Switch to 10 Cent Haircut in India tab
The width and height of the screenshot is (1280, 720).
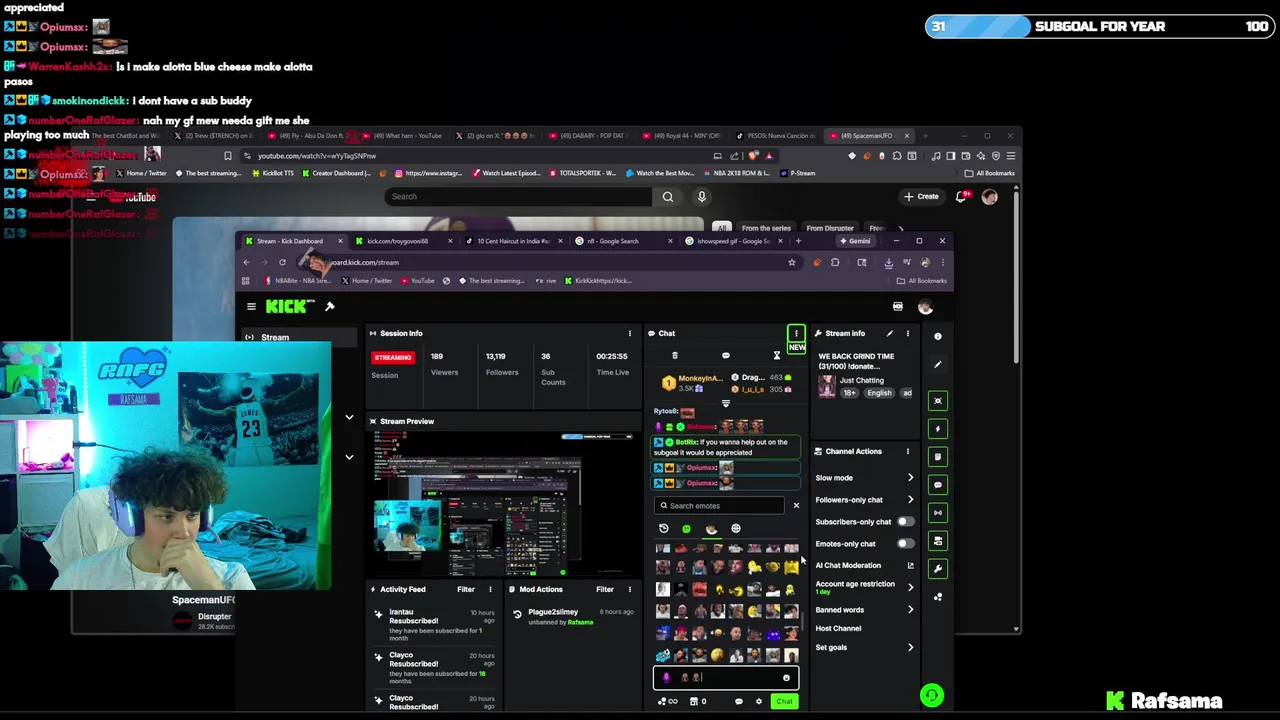tap(514, 241)
